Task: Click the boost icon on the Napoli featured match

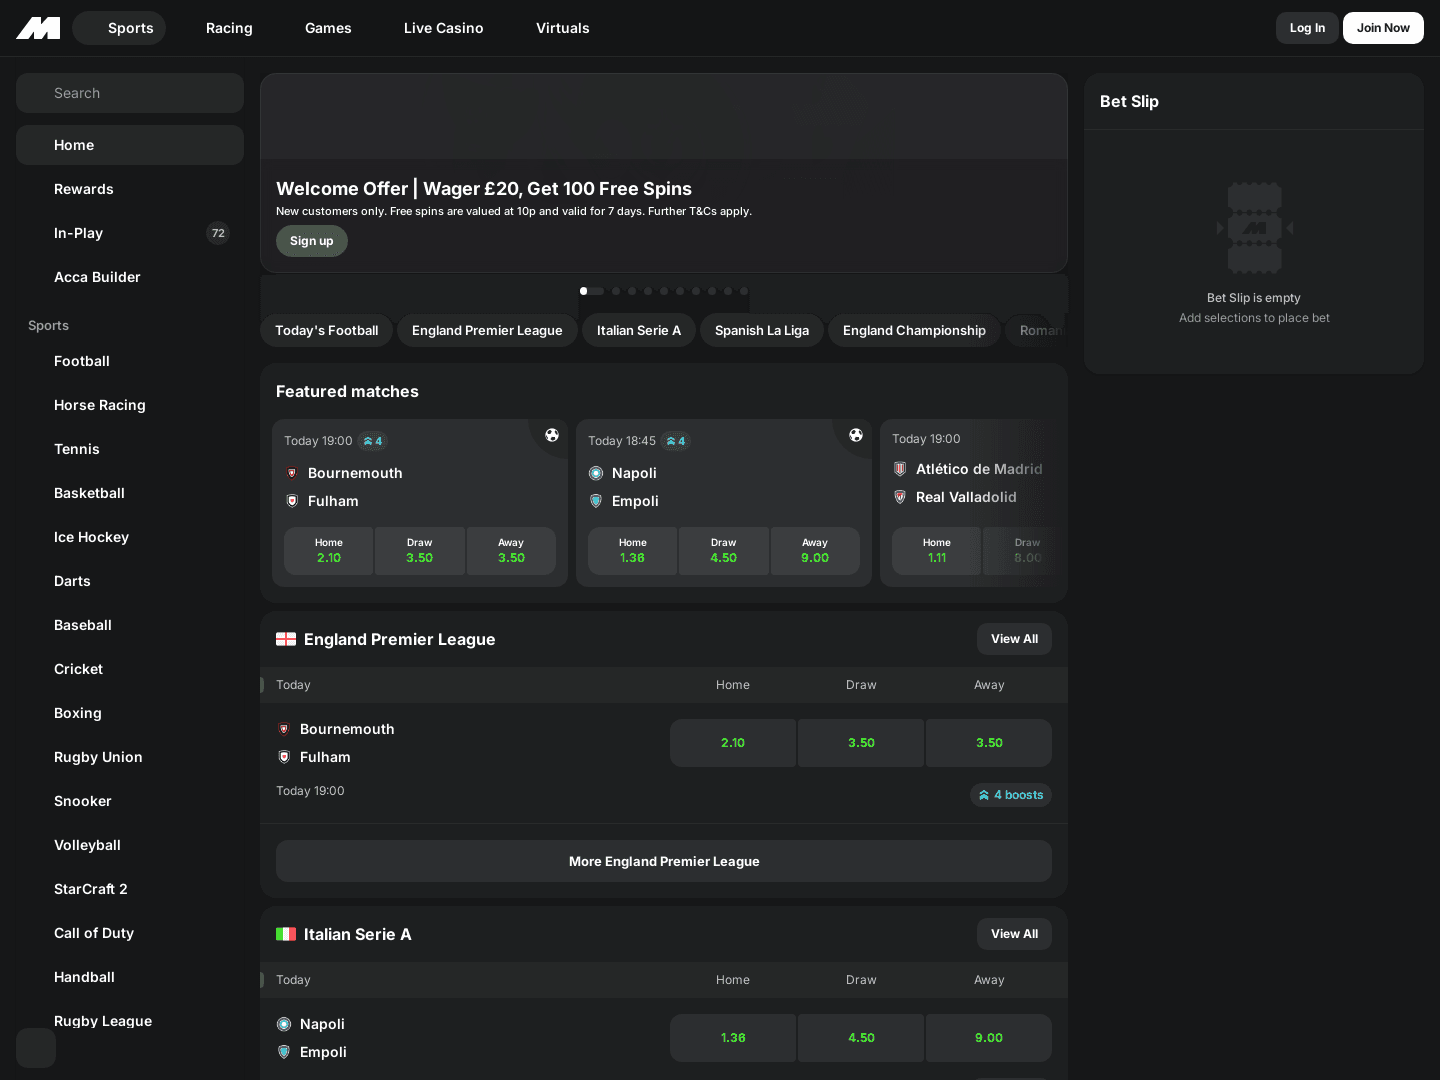Action: [x=676, y=441]
